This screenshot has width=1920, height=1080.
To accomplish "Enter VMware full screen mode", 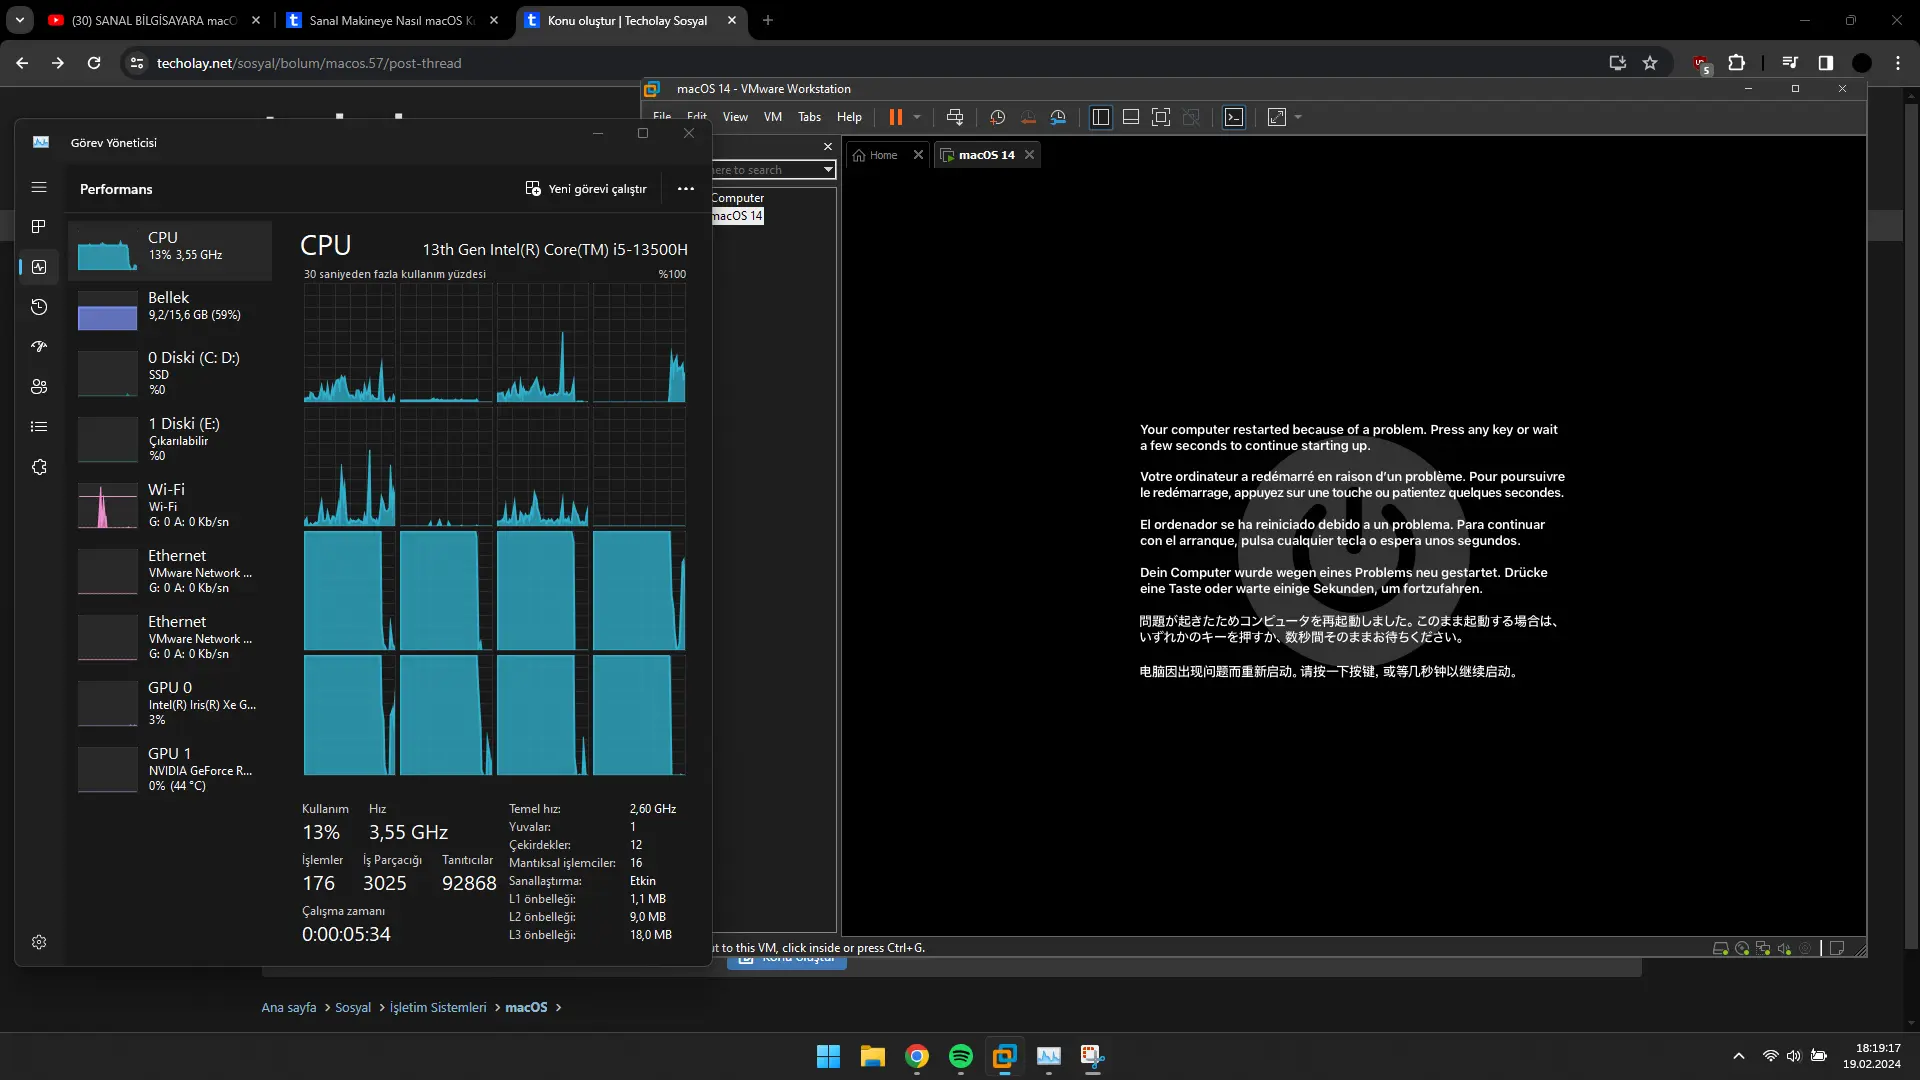I will tap(1161, 117).
